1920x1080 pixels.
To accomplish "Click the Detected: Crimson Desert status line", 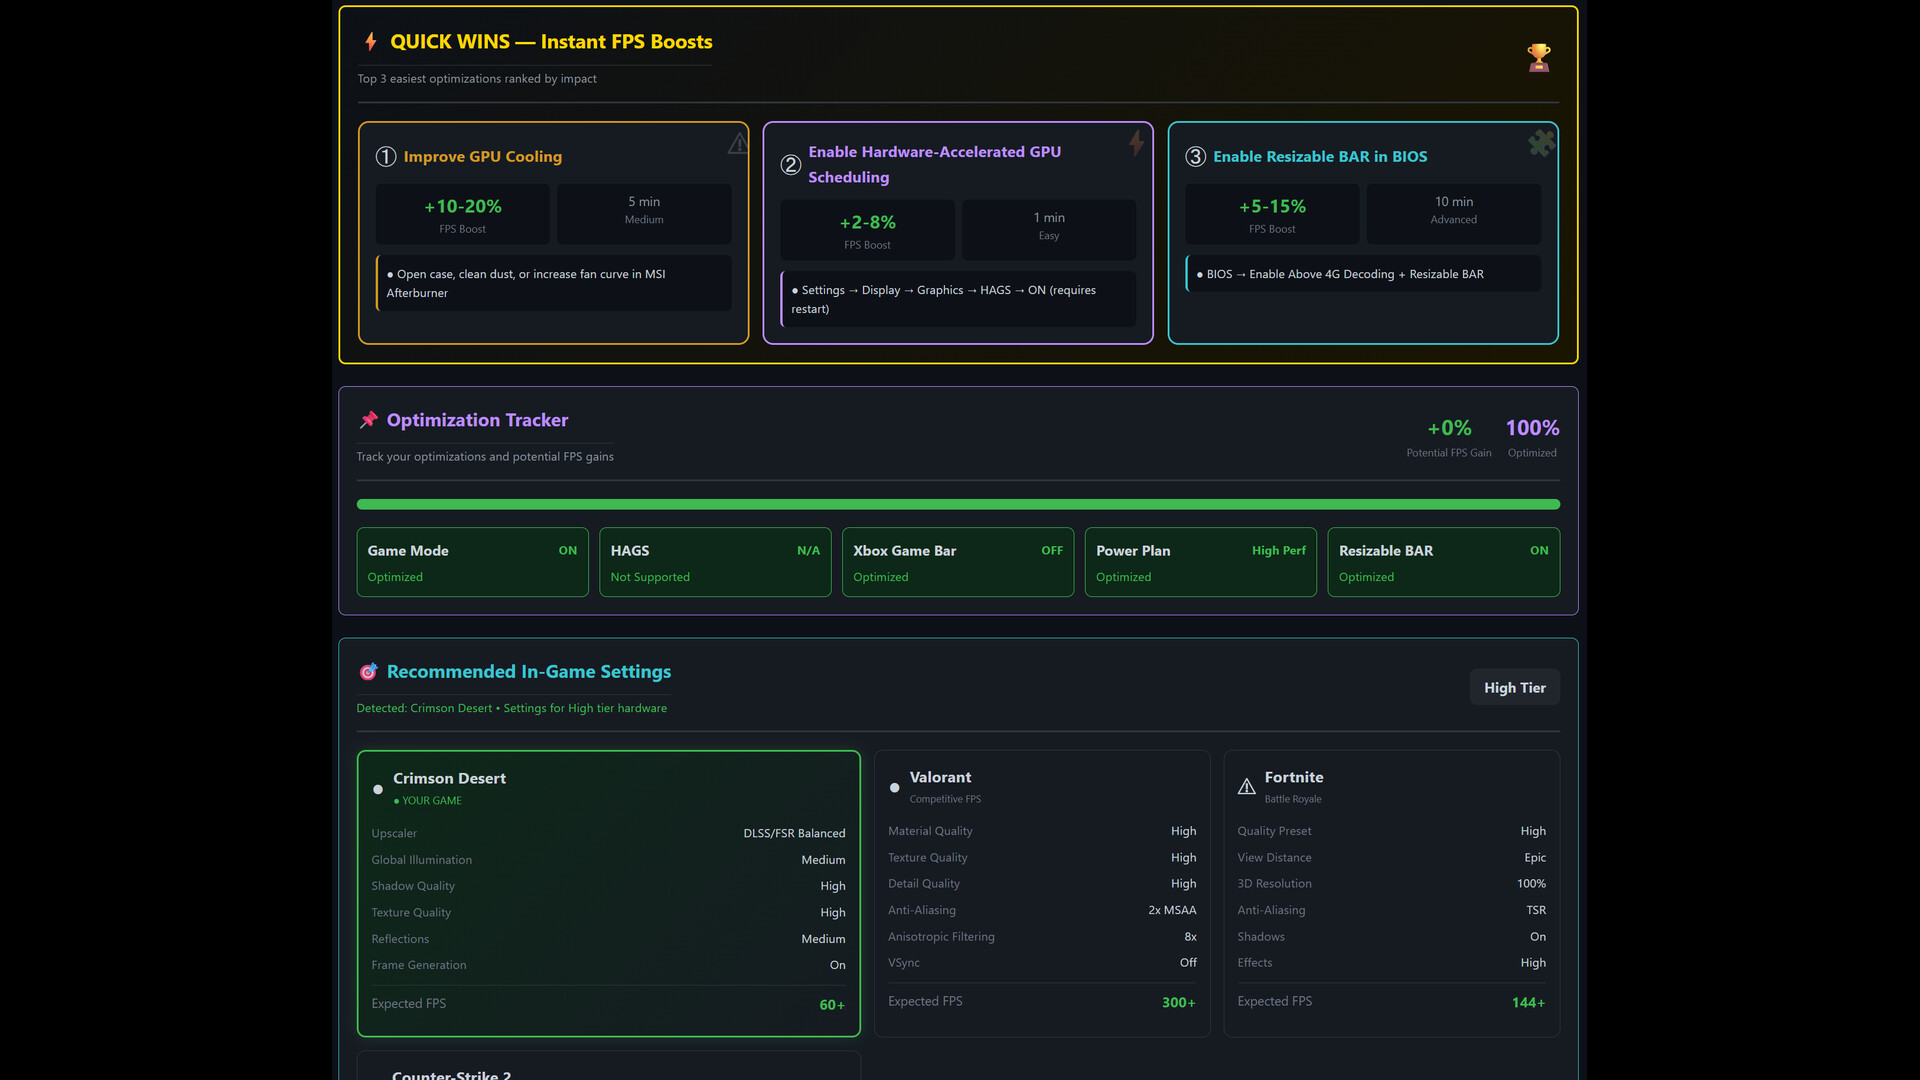I will pyautogui.click(x=512, y=709).
